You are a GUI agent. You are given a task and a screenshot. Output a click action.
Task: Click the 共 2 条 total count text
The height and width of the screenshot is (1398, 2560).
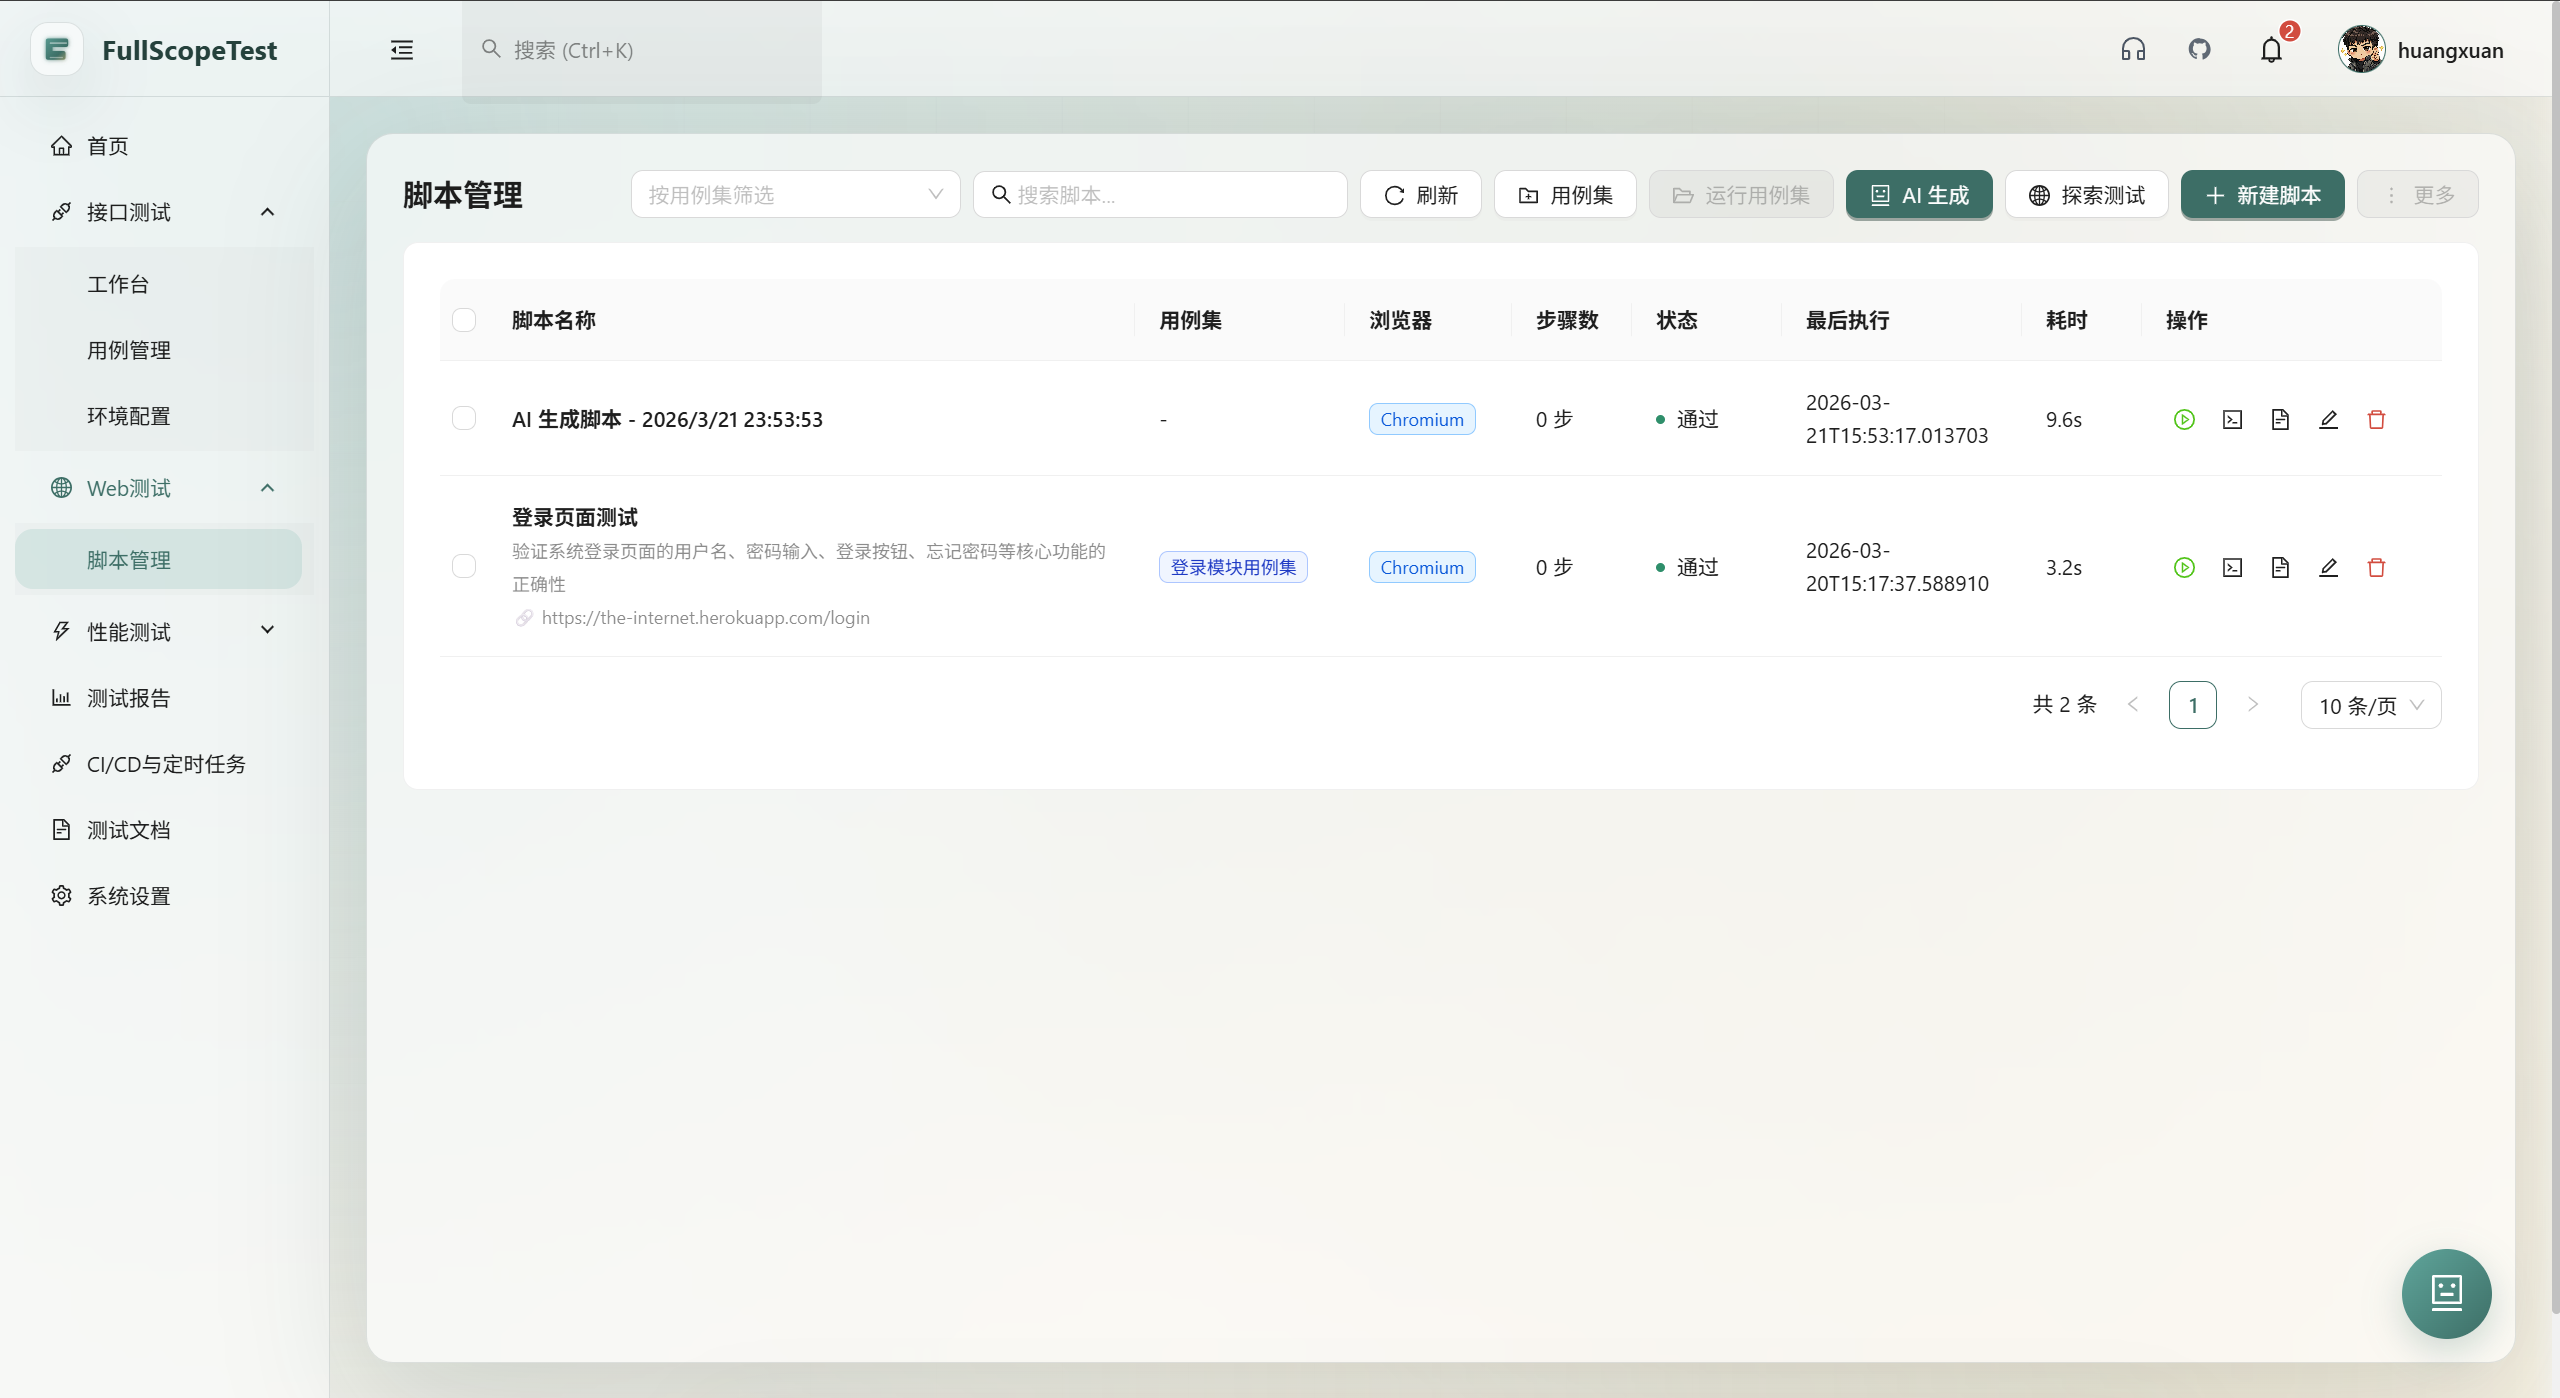coord(2064,704)
